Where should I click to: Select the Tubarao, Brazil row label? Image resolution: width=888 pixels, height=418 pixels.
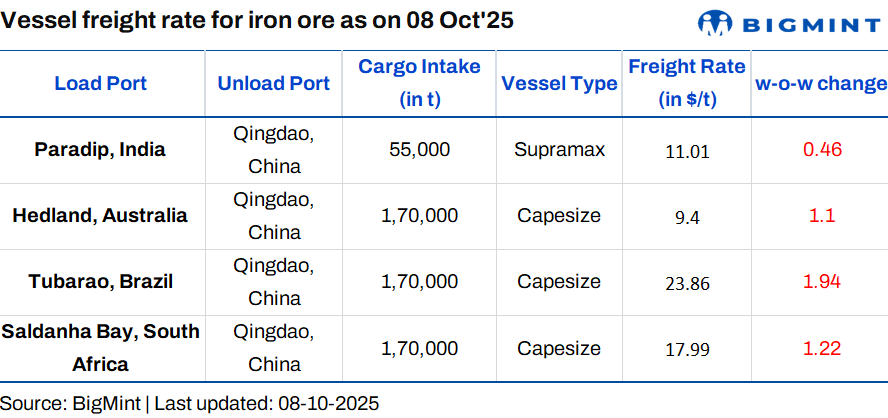tap(100, 282)
